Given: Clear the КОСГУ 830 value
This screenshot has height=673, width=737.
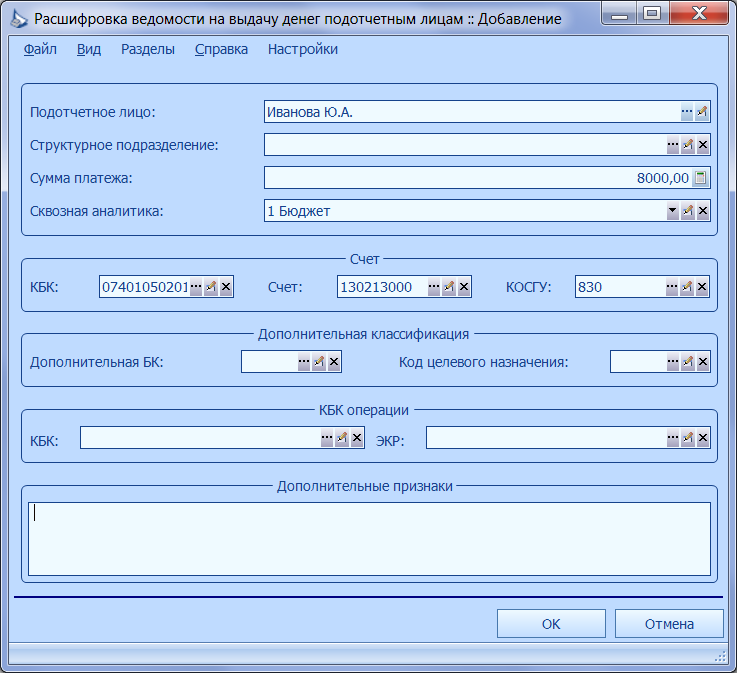Looking at the screenshot, I should coord(702,287).
